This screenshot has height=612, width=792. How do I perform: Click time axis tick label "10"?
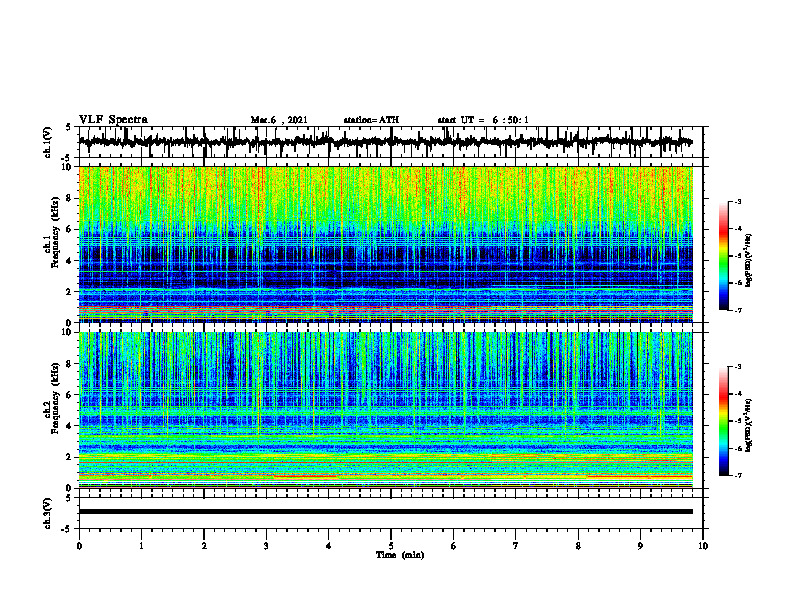[x=703, y=546]
